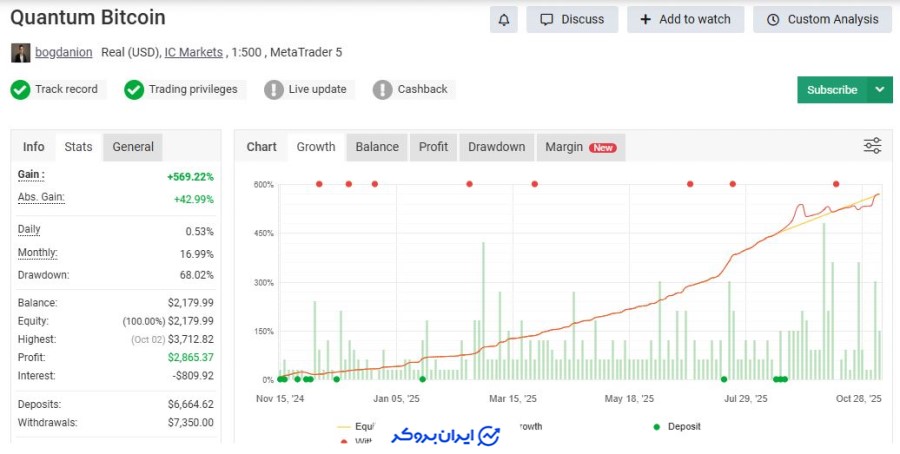Open the bogdanion profile link
This screenshot has width=900, height=454.
coord(62,52)
